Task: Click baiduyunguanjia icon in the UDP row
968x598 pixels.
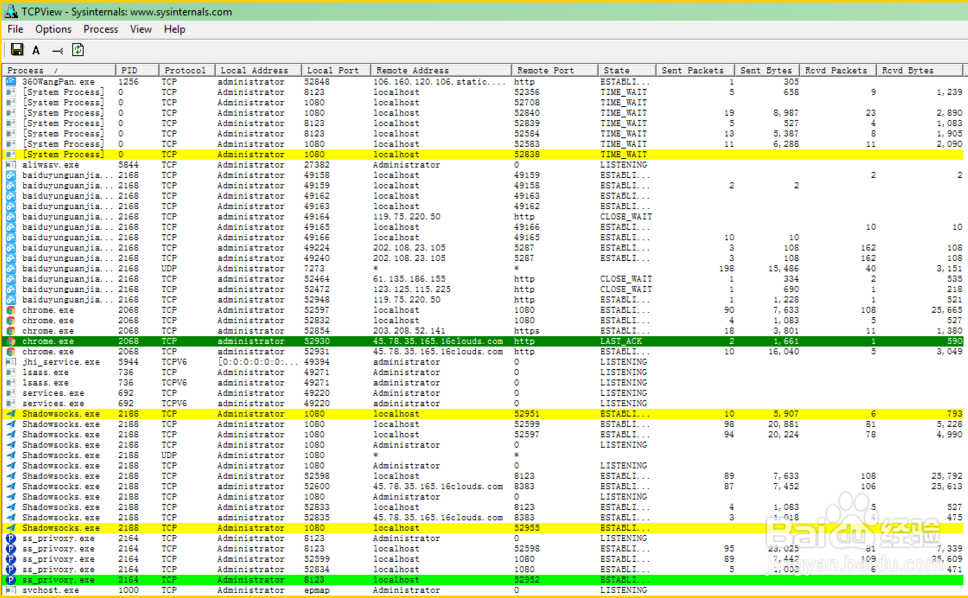Action: pos(11,268)
